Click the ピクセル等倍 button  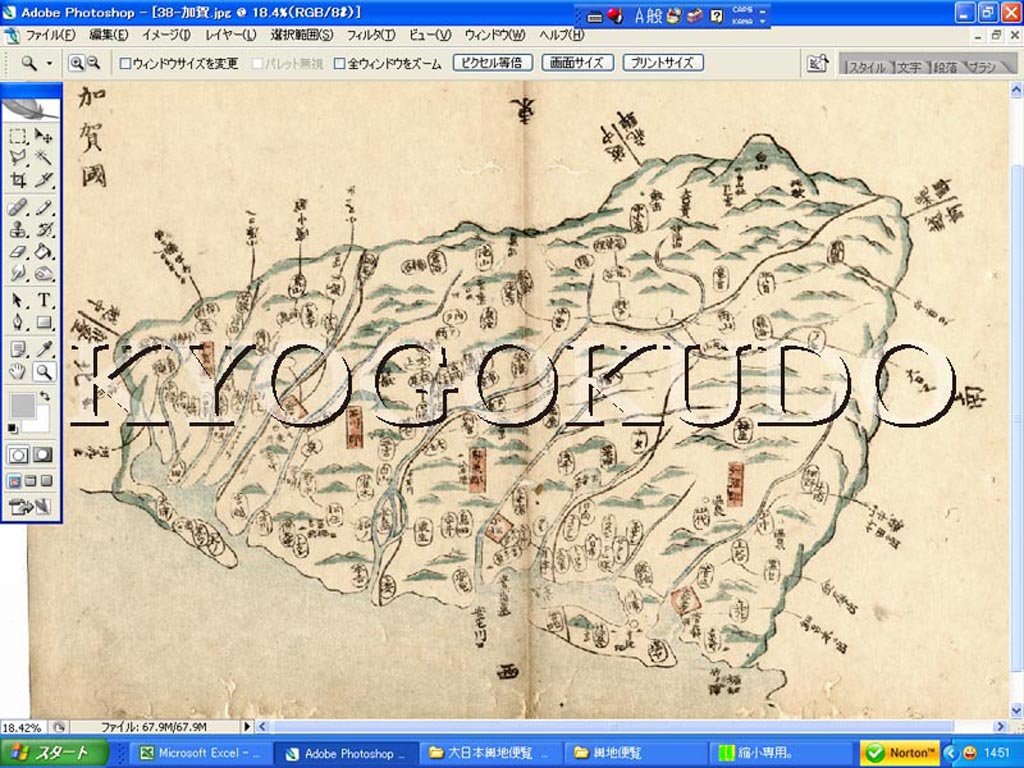493,63
